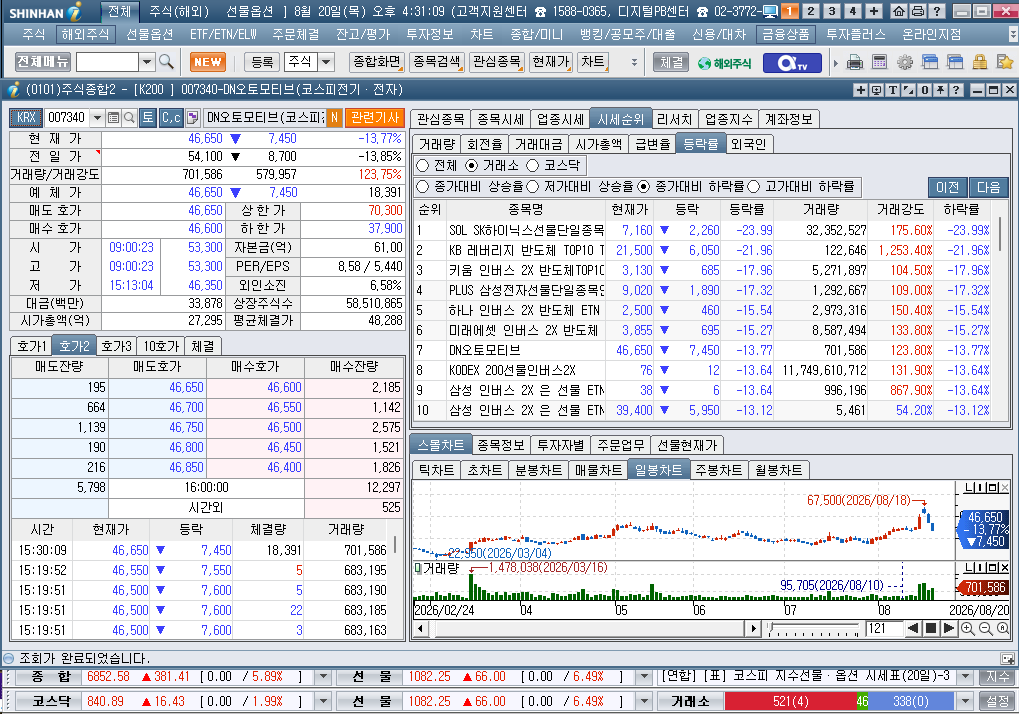
Task: Zoom out of the chart with the minus magnifier
Action: point(985,628)
